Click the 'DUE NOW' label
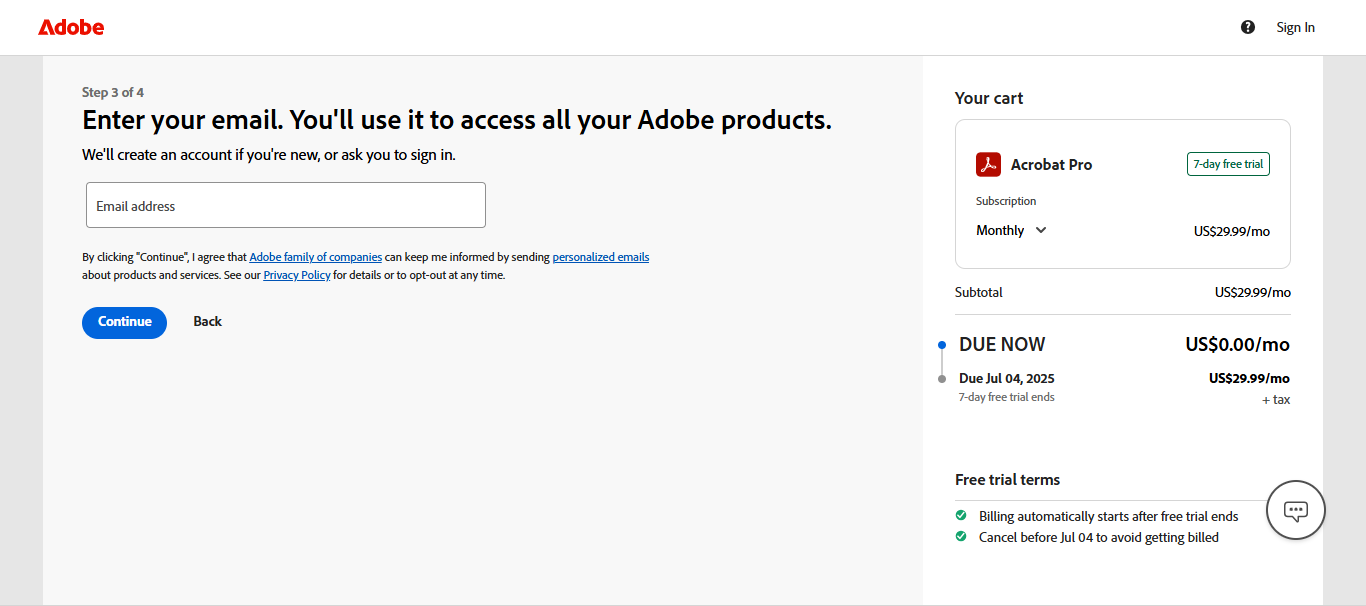This screenshot has width=1366, height=606. click(x=1002, y=344)
